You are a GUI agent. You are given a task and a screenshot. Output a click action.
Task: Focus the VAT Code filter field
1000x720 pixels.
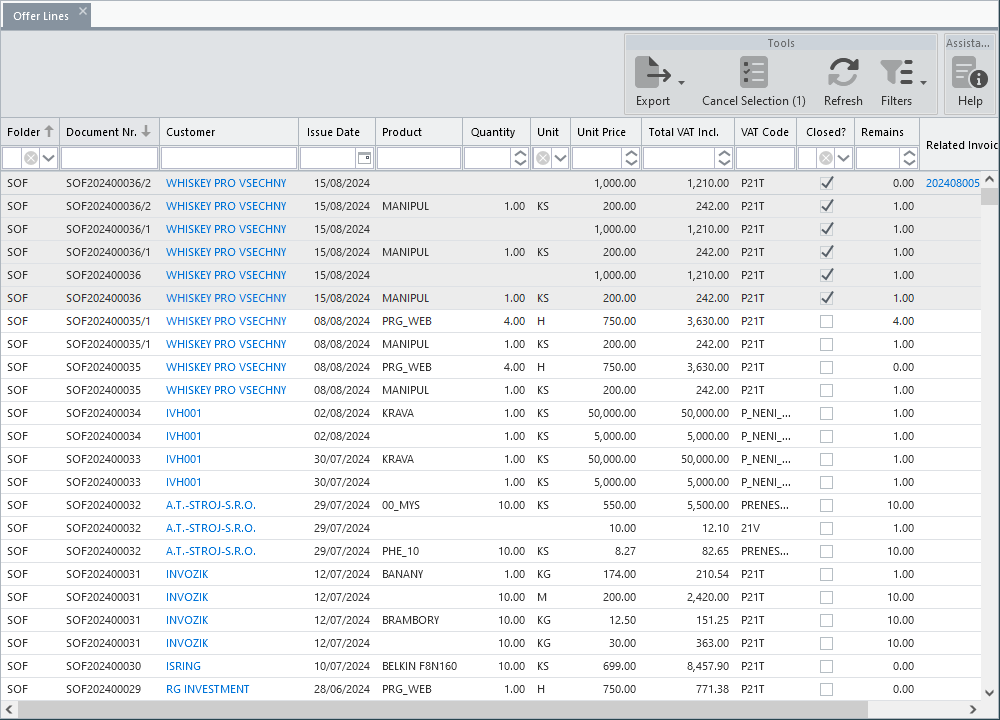coord(765,158)
